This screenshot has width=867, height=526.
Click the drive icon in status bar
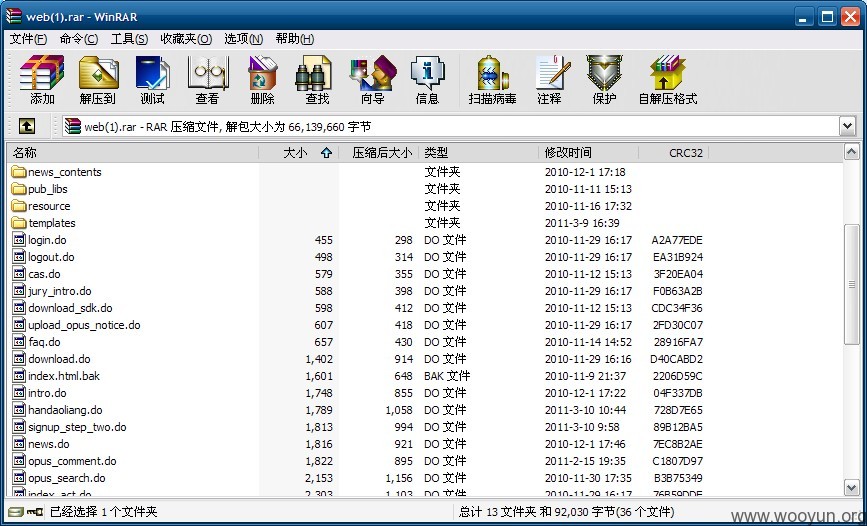click(x=16, y=512)
